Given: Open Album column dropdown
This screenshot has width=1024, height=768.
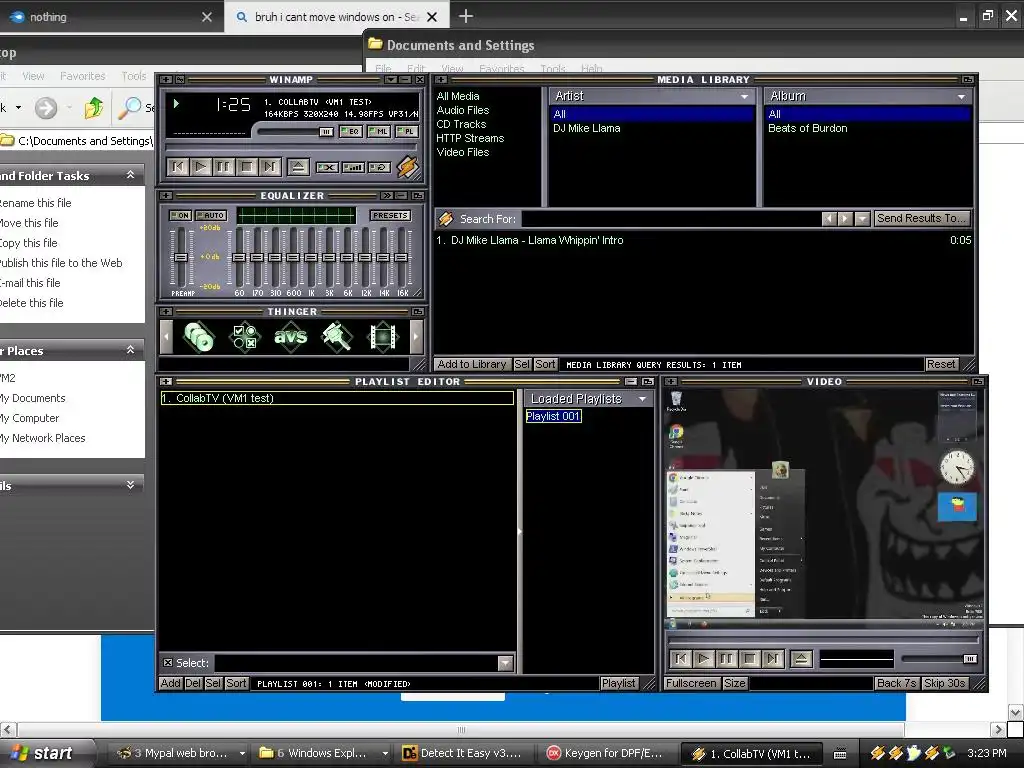Looking at the screenshot, I should (x=961, y=97).
